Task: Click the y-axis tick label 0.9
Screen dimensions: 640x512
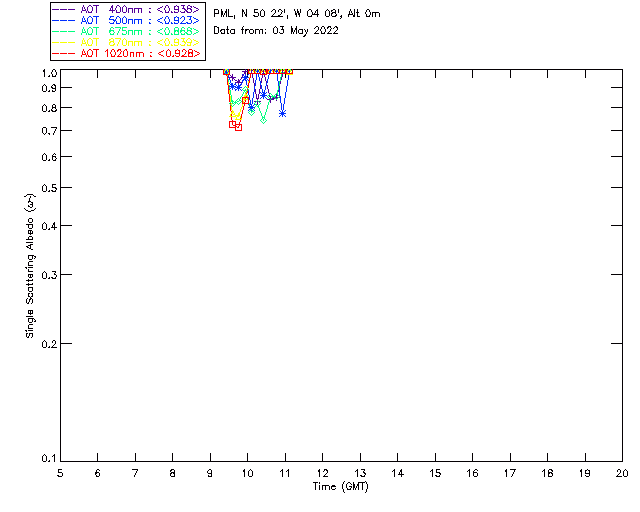Action: pos(49,88)
